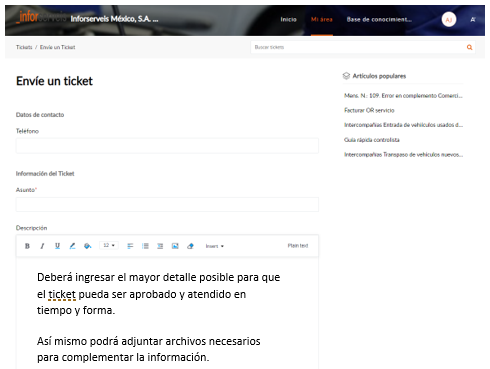Open the Base de conocimiento tab

379,19
